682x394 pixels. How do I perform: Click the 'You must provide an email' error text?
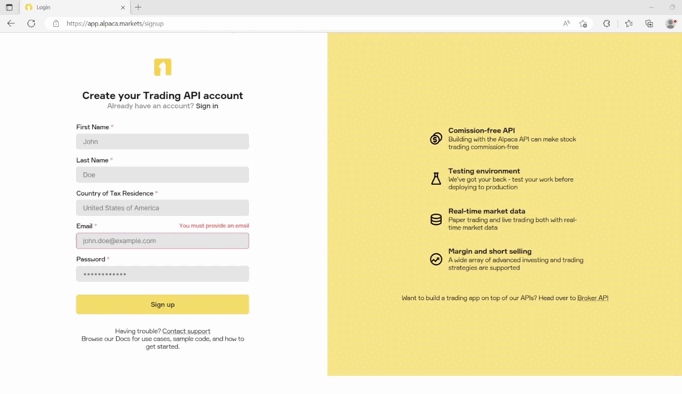tap(214, 226)
